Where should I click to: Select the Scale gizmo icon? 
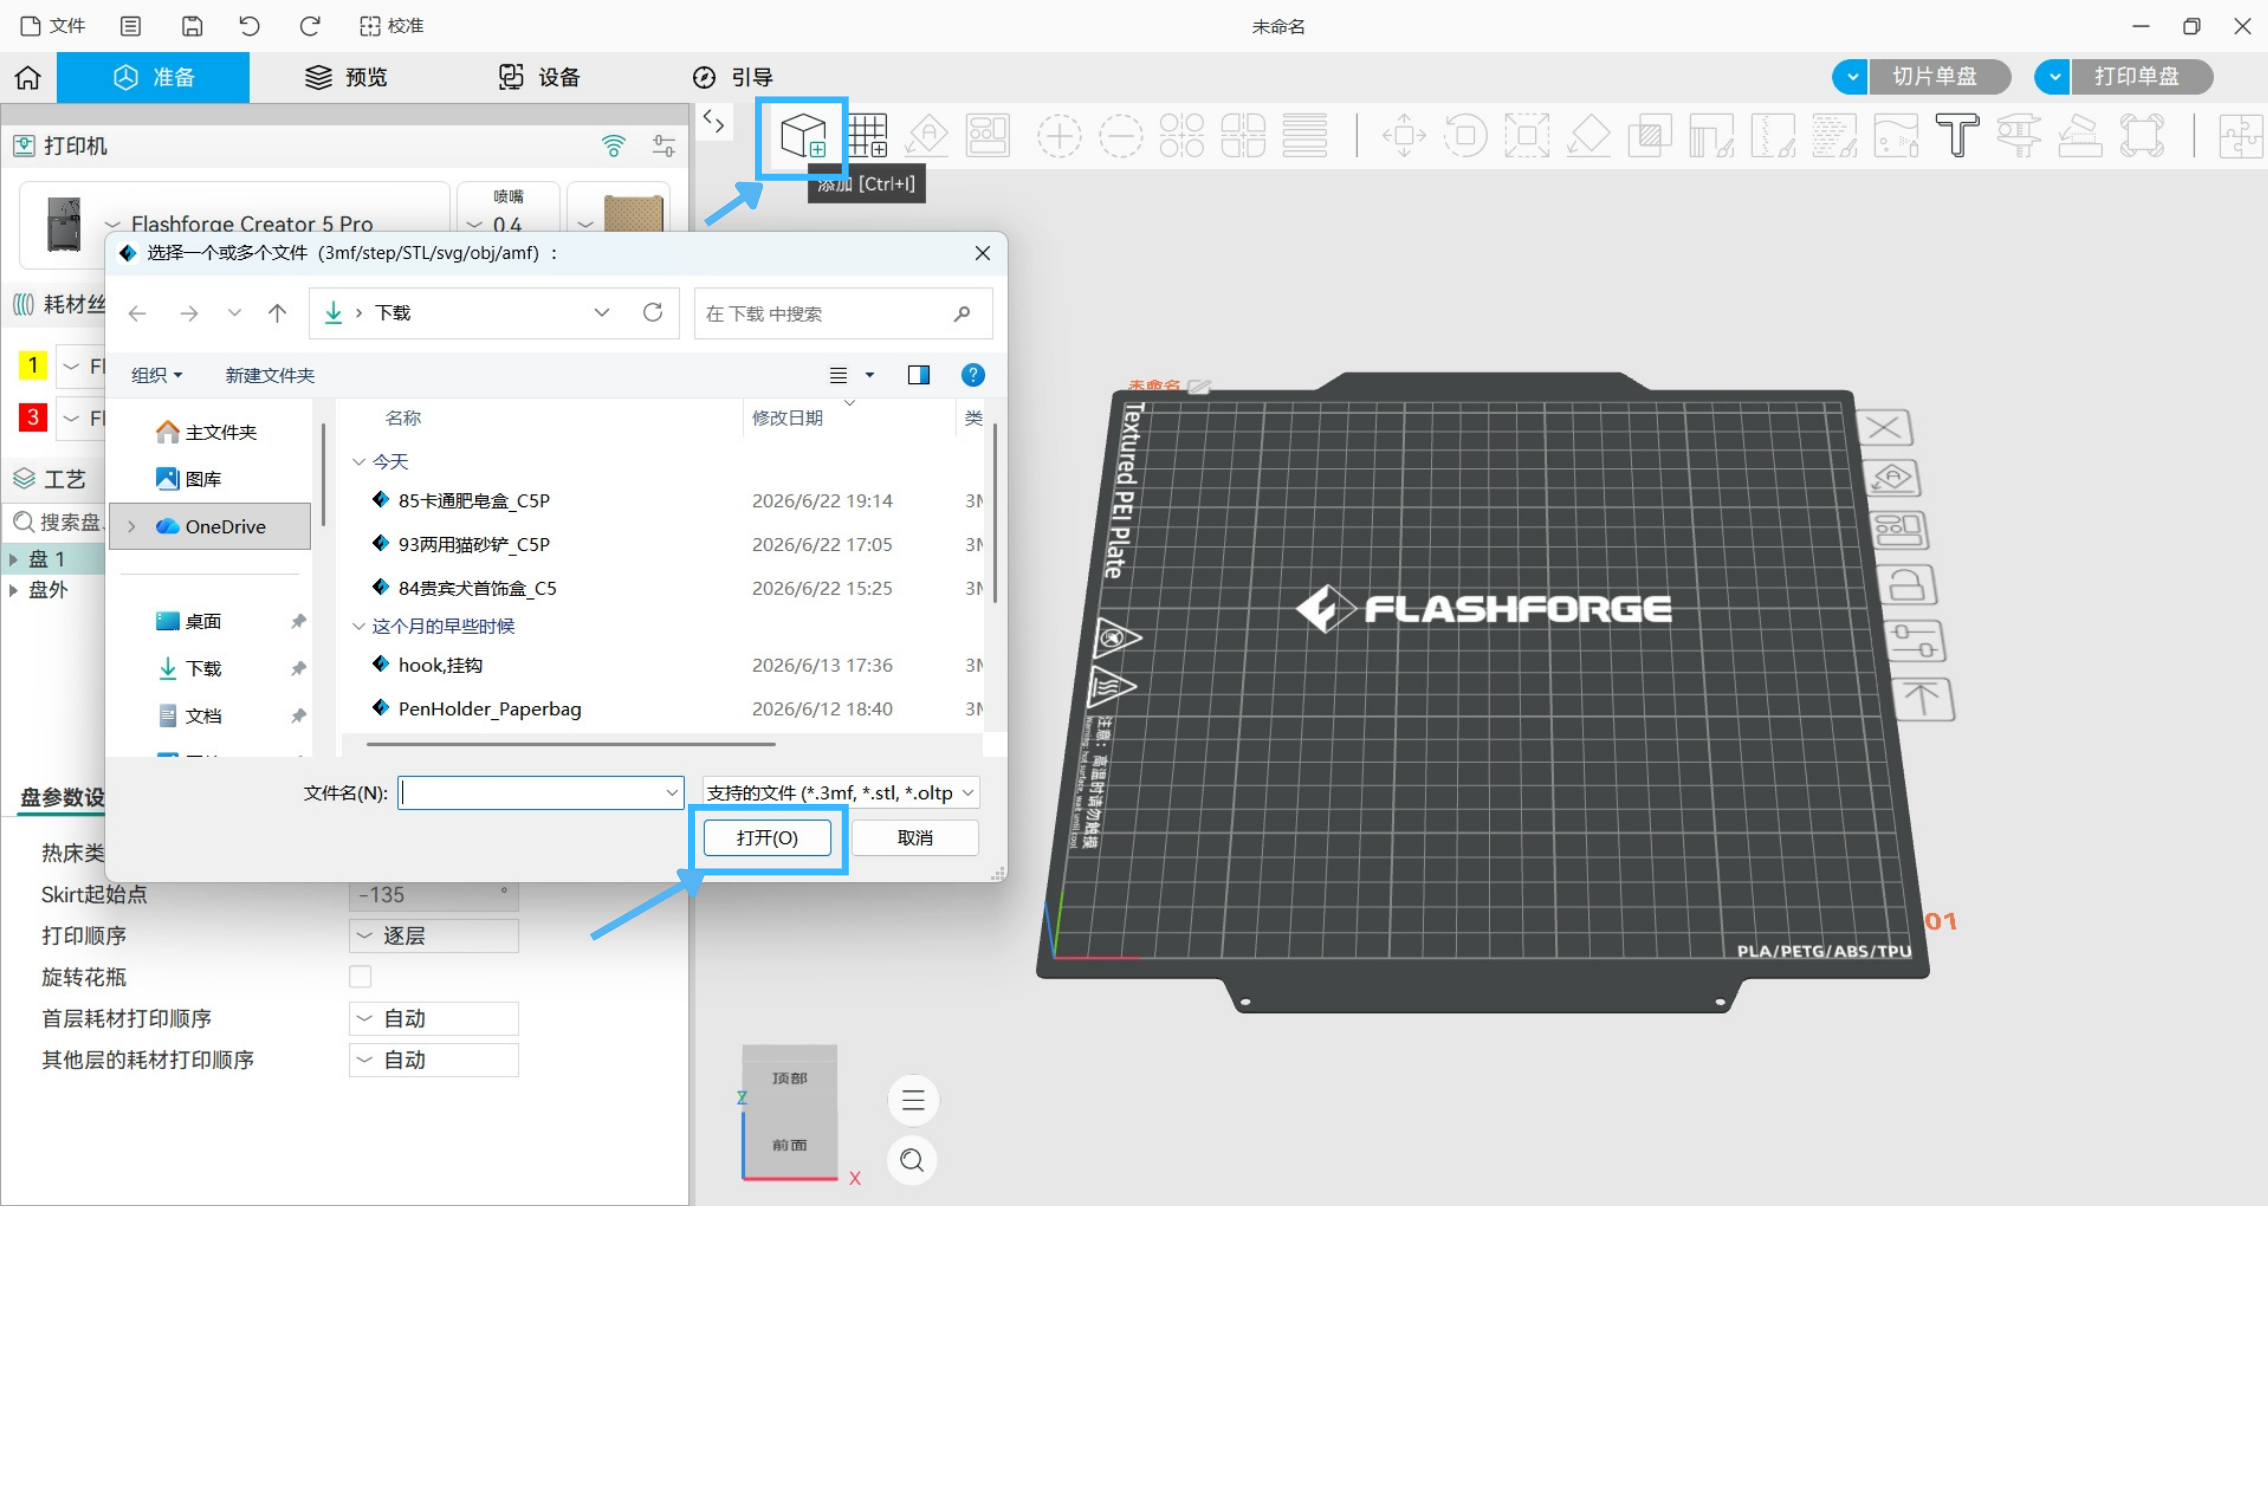tap(1527, 136)
